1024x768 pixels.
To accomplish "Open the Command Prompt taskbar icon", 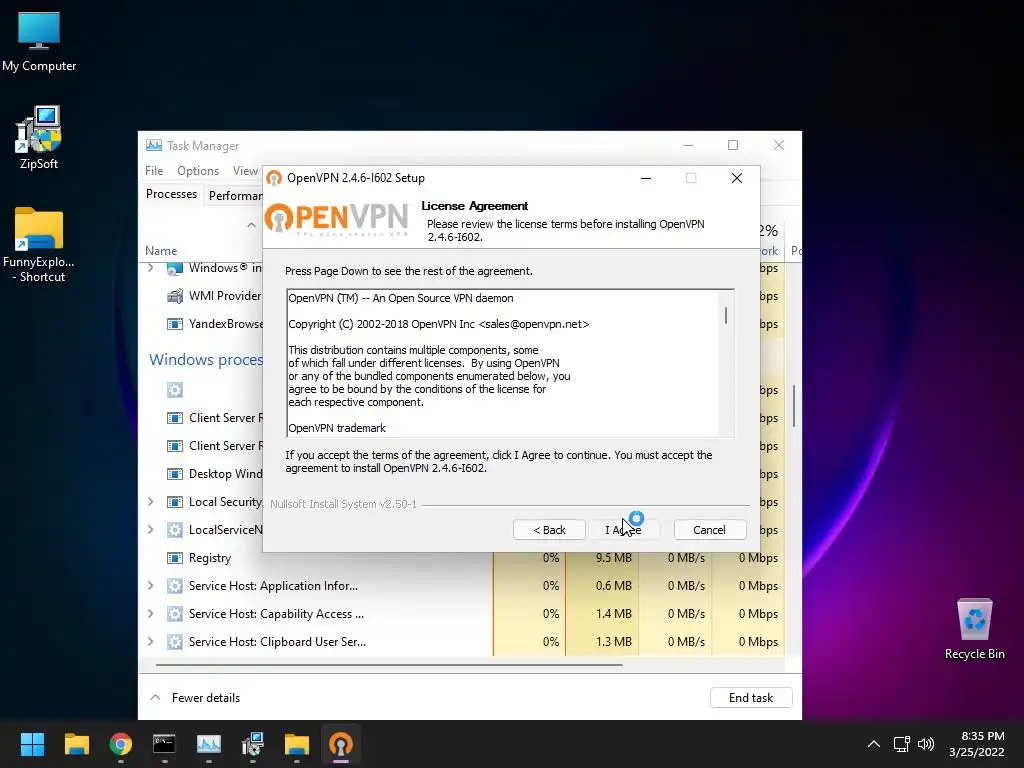I will pos(165,744).
